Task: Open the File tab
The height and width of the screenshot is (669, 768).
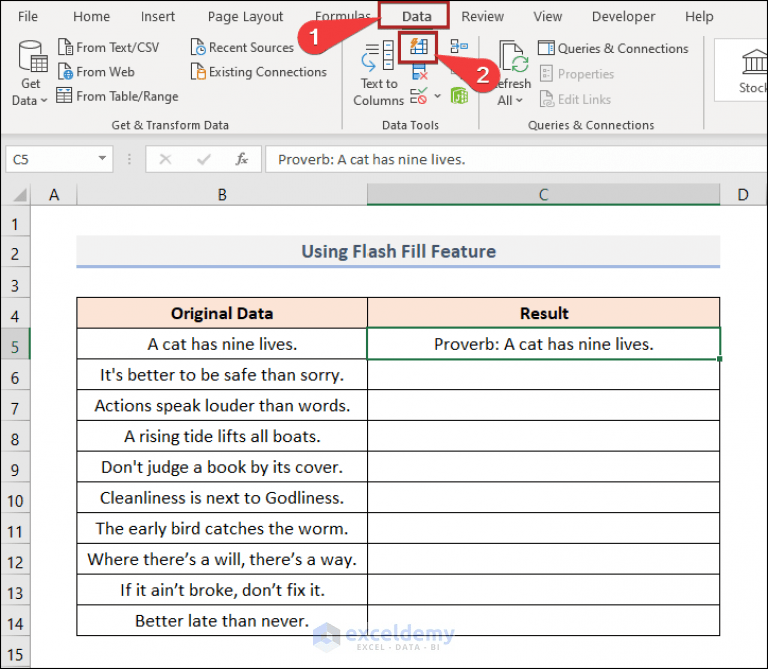Action: click(x=28, y=17)
